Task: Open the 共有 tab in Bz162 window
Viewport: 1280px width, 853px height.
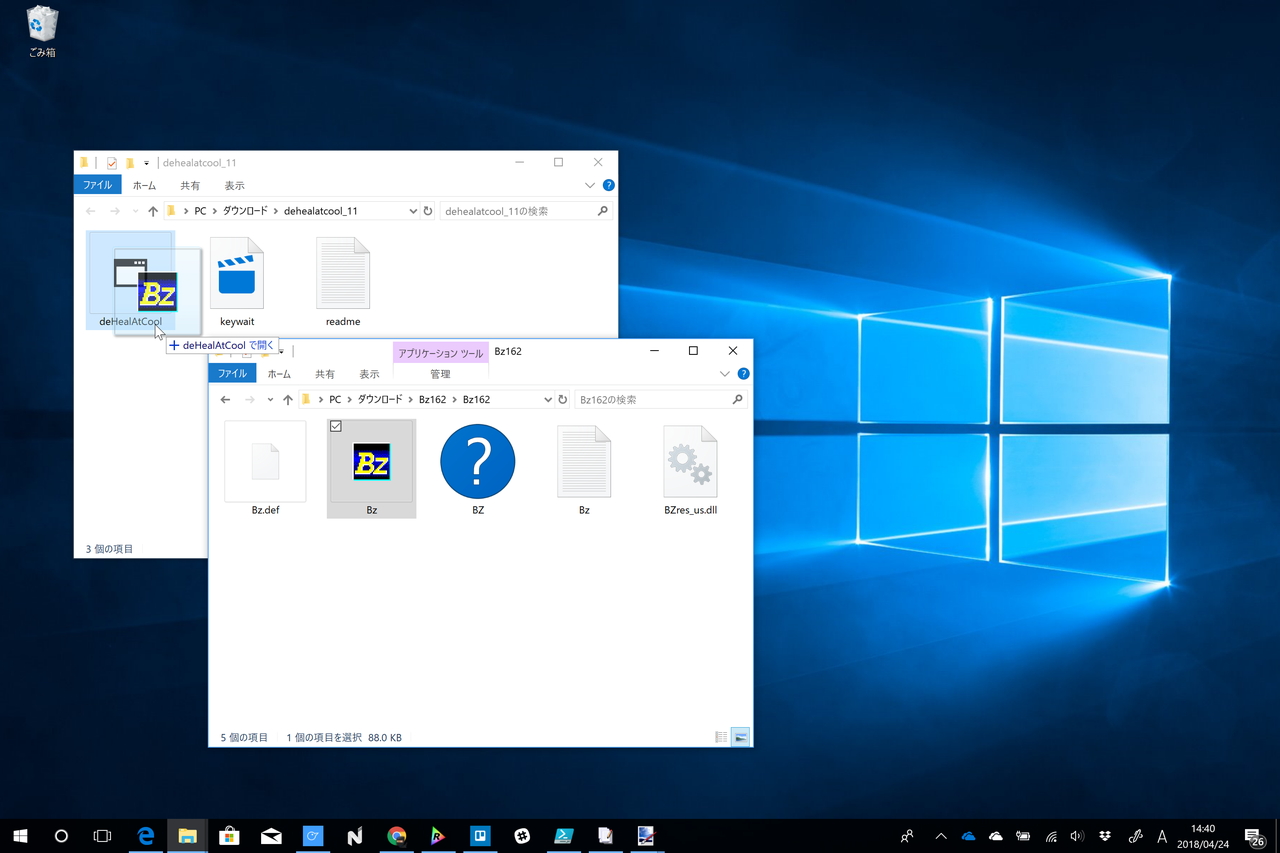Action: coord(325,374)
